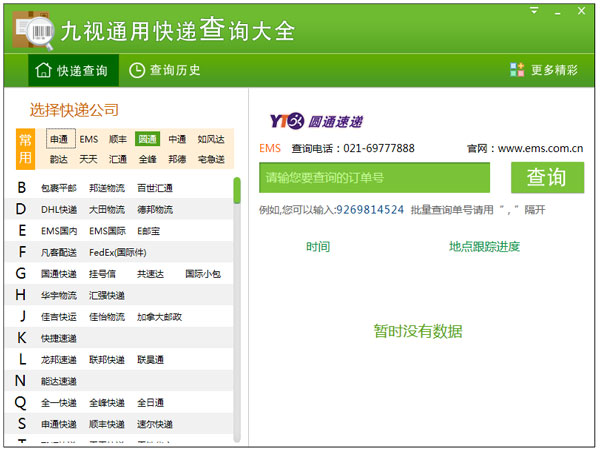Viewport: 600px width, 450px height.
Task: Select 加拿大邮政 under letter J
Action: tap(159, 316)
